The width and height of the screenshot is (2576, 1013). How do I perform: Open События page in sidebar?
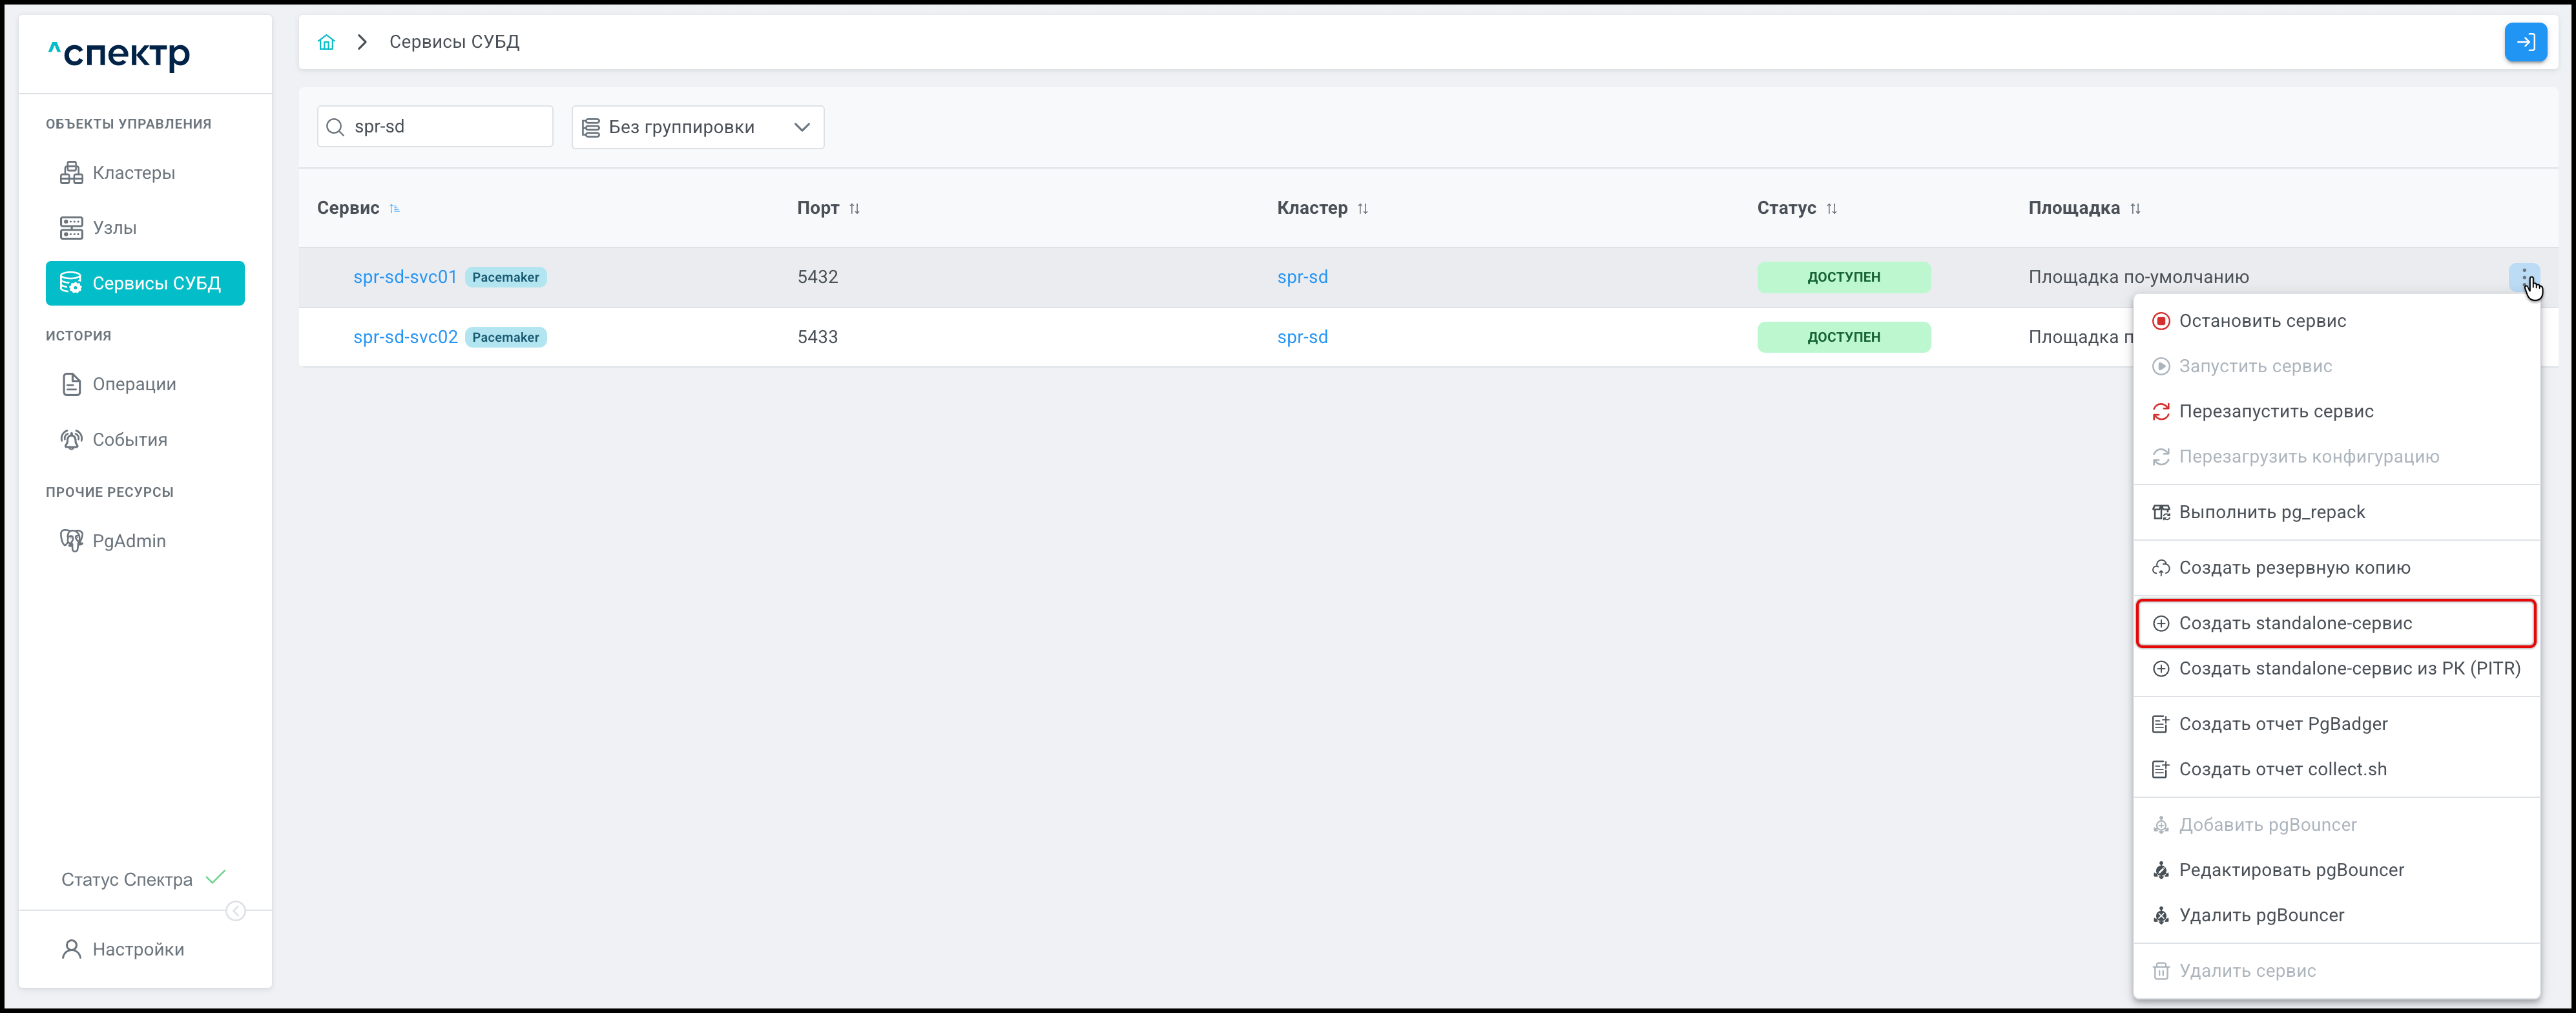pos(129,440)
